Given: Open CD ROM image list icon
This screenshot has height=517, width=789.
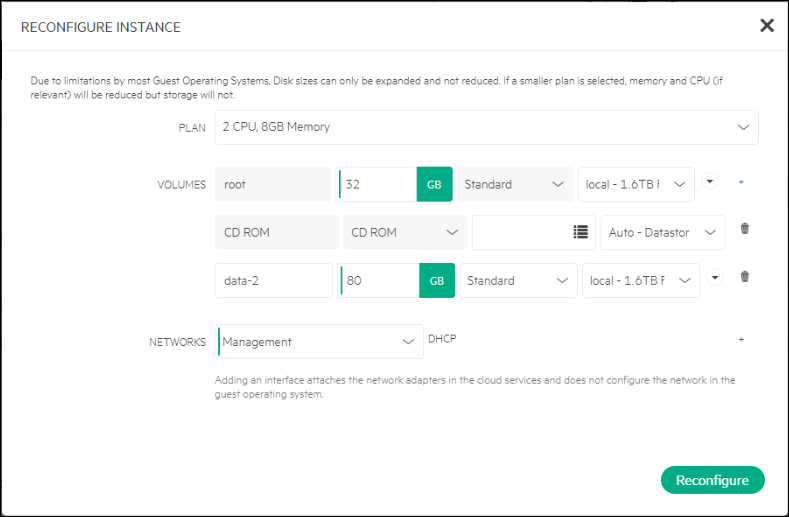Looking at the screenshot, I should point(580,232).
